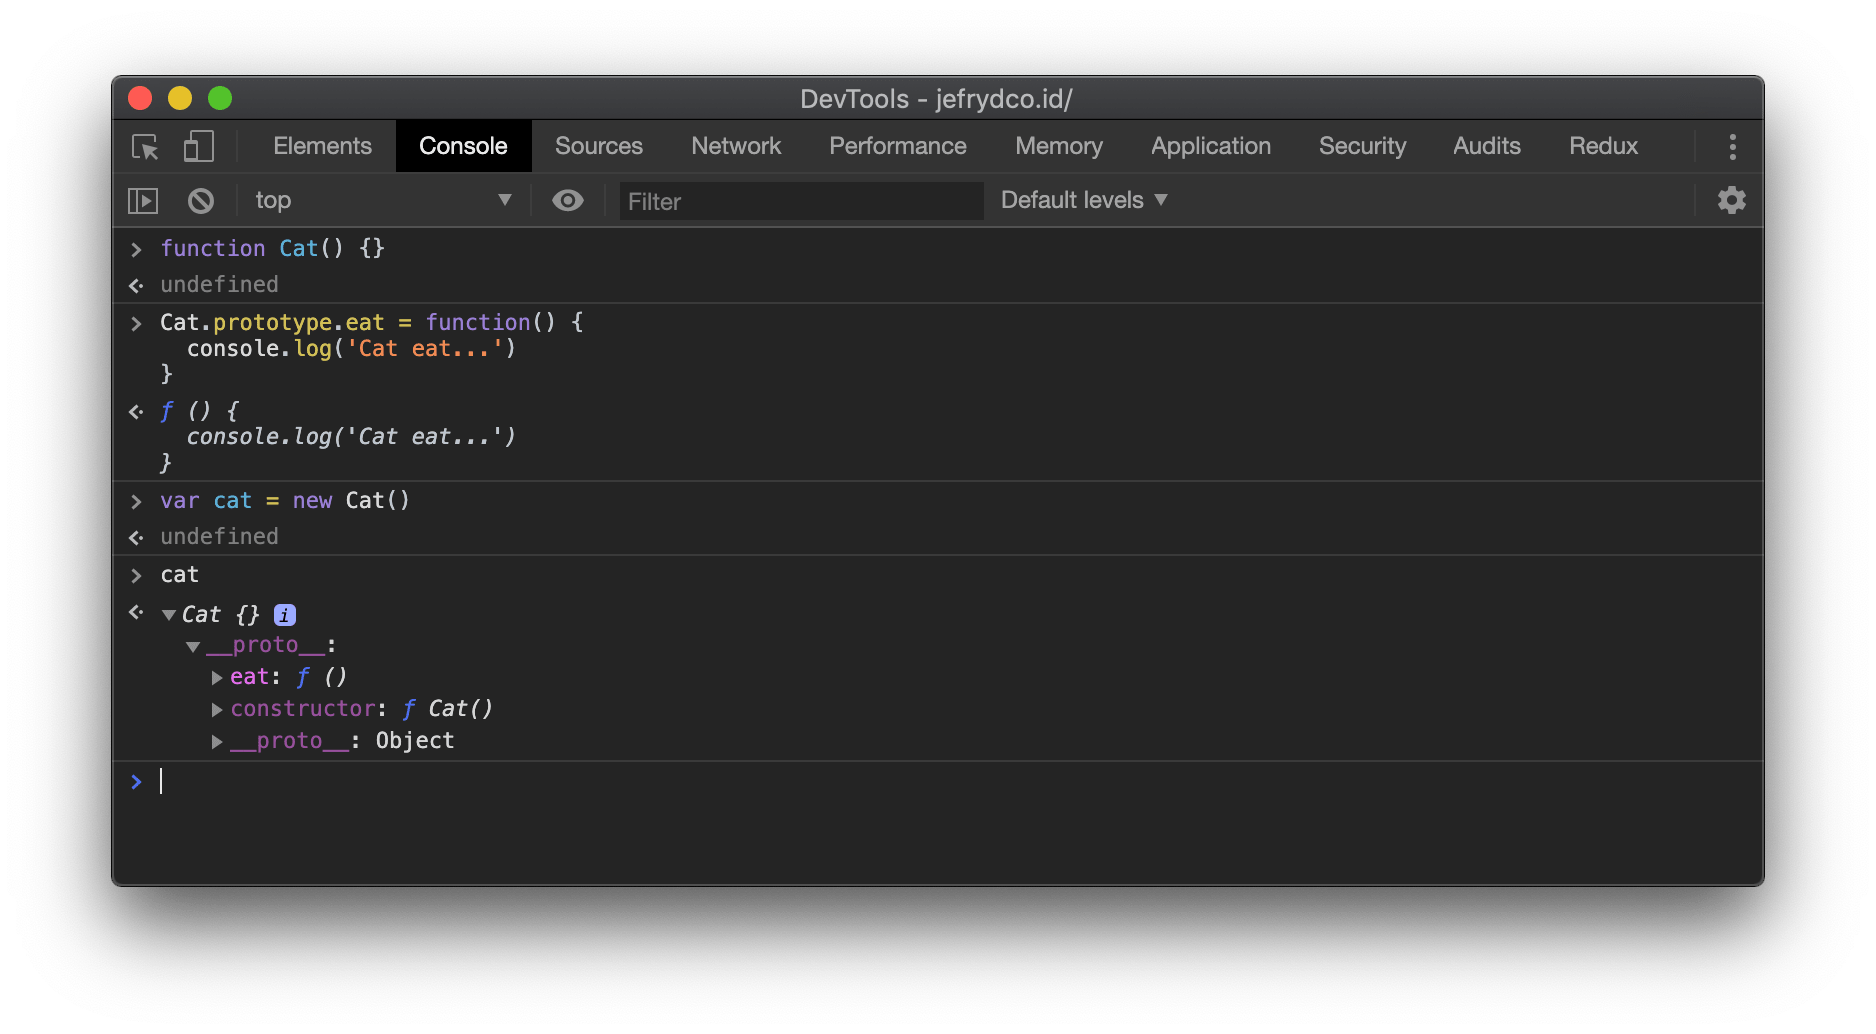Open the Redux tab
This screenshot has width=1876, height=1034.
click(x=1603, y=146)
